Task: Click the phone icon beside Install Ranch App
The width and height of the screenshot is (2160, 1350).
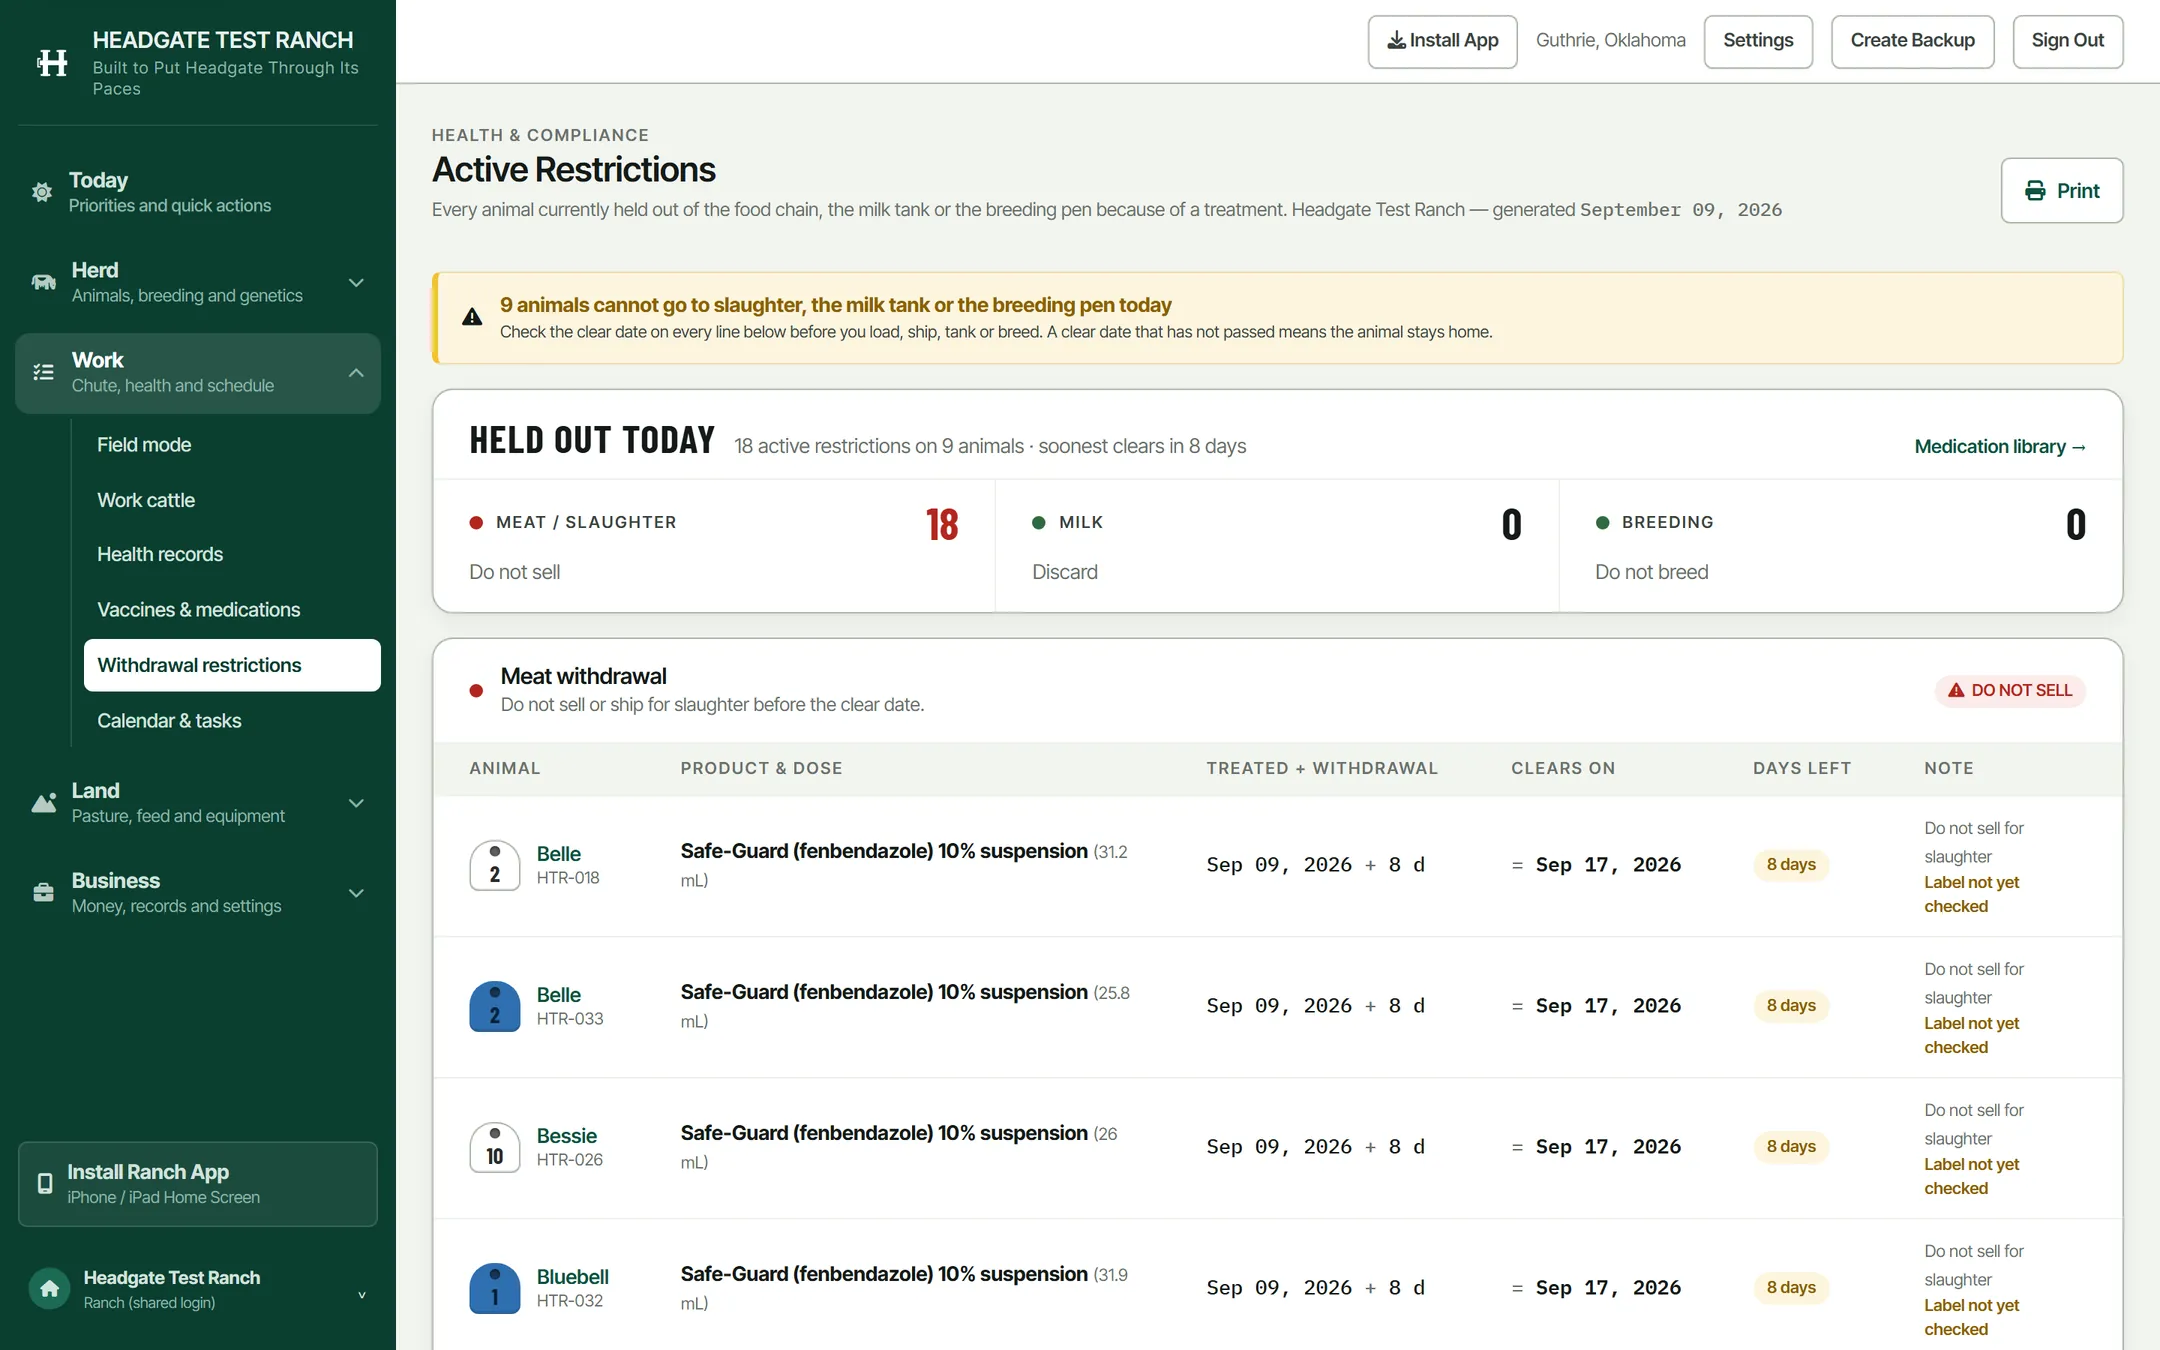Action: [x=45, y=1184]
